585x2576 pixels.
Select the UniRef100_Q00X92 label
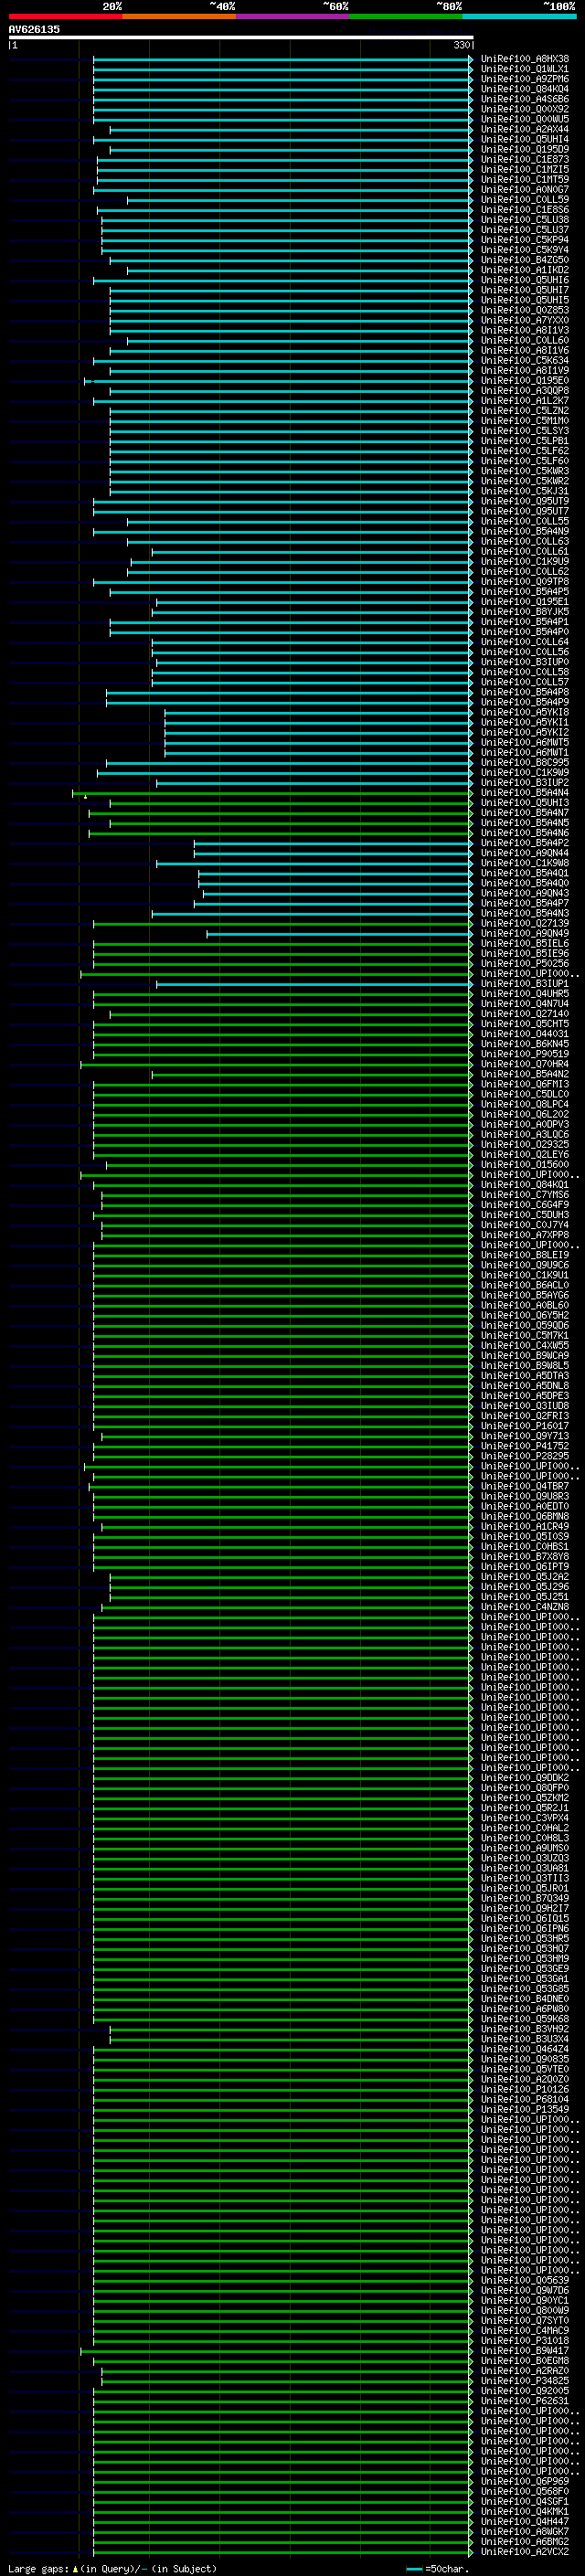[x=525, y=109]
